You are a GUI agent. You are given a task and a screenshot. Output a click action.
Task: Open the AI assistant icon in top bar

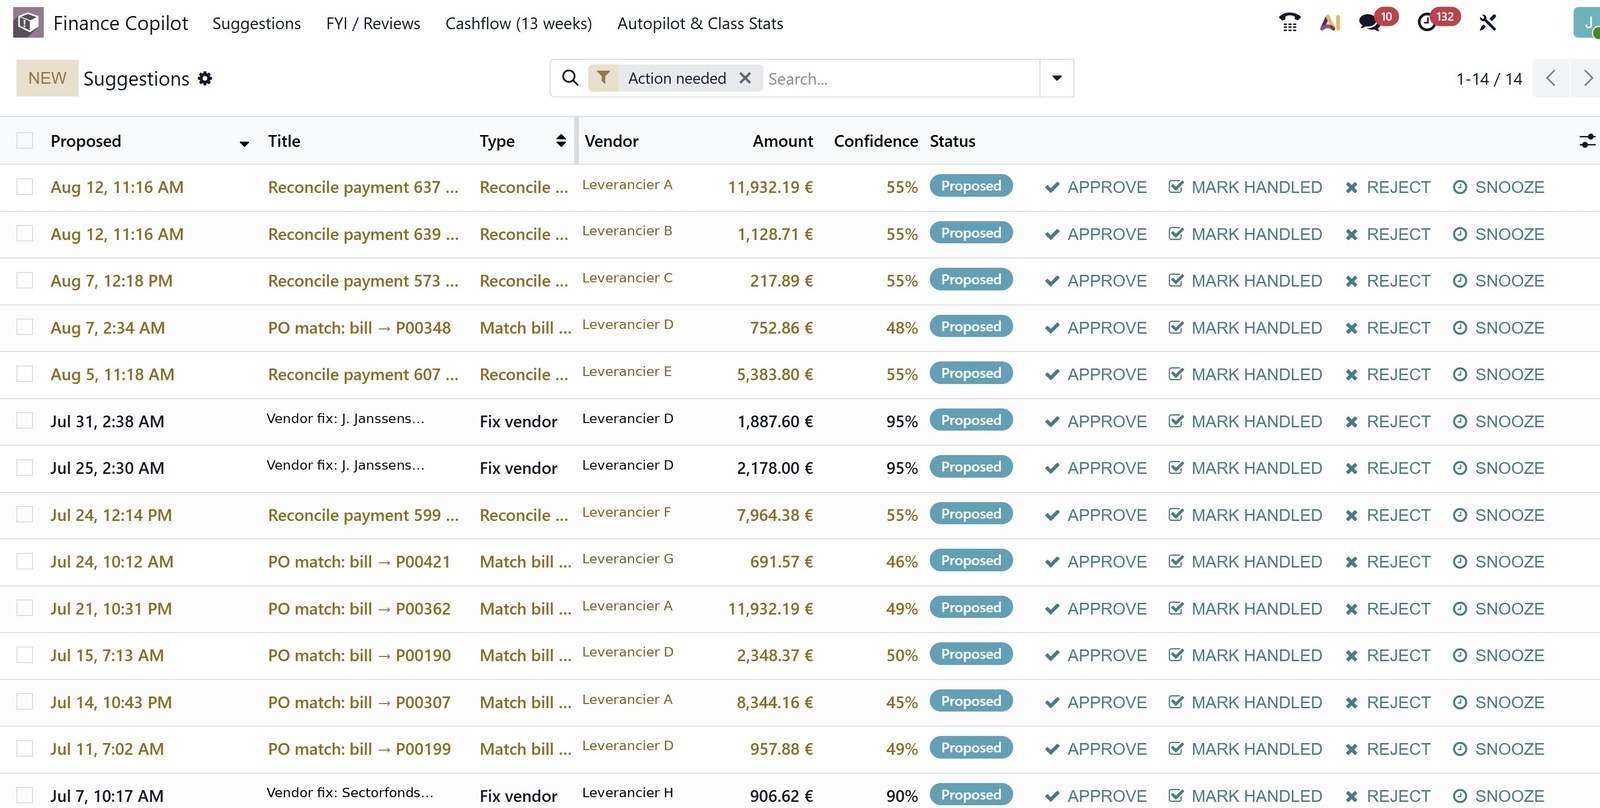coord(1330,22)
